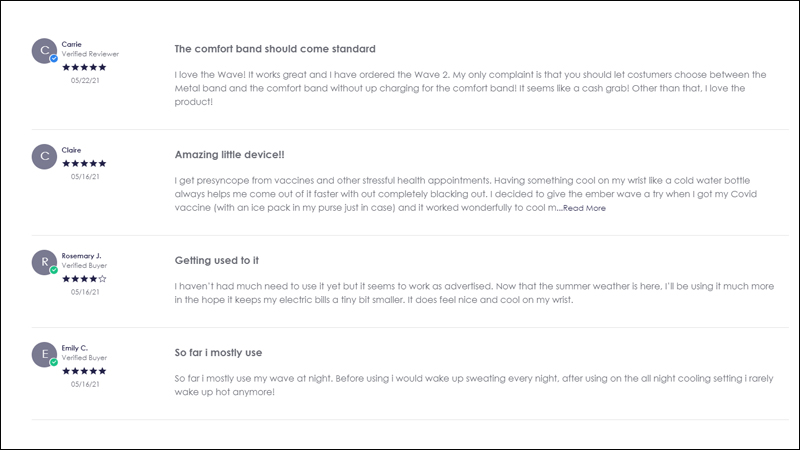Click reviewer name Emily C.

[74, 348]
